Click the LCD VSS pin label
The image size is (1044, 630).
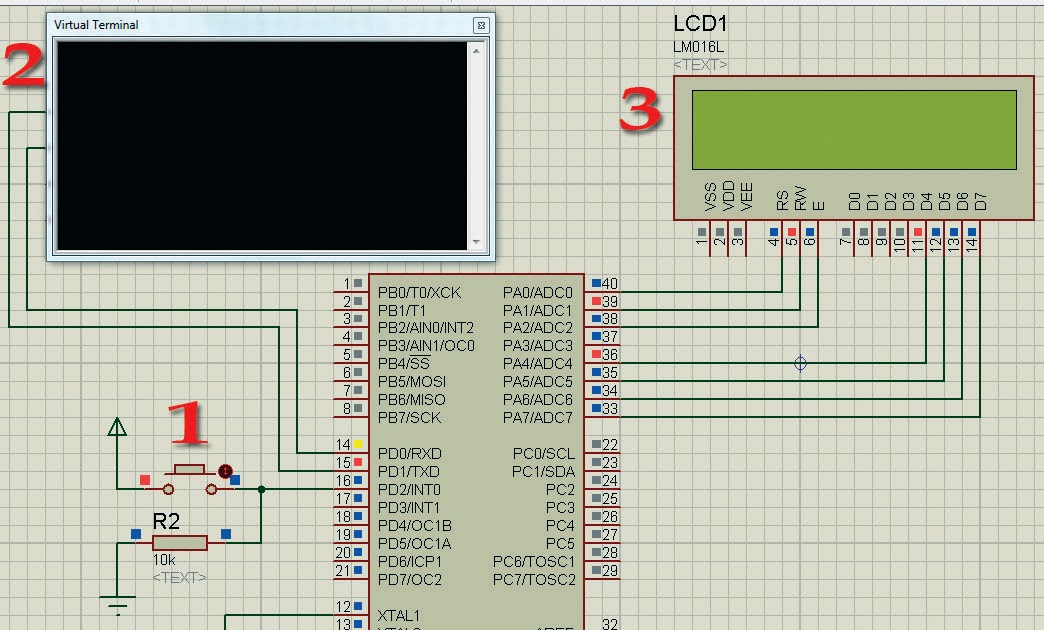coord(710,196)
